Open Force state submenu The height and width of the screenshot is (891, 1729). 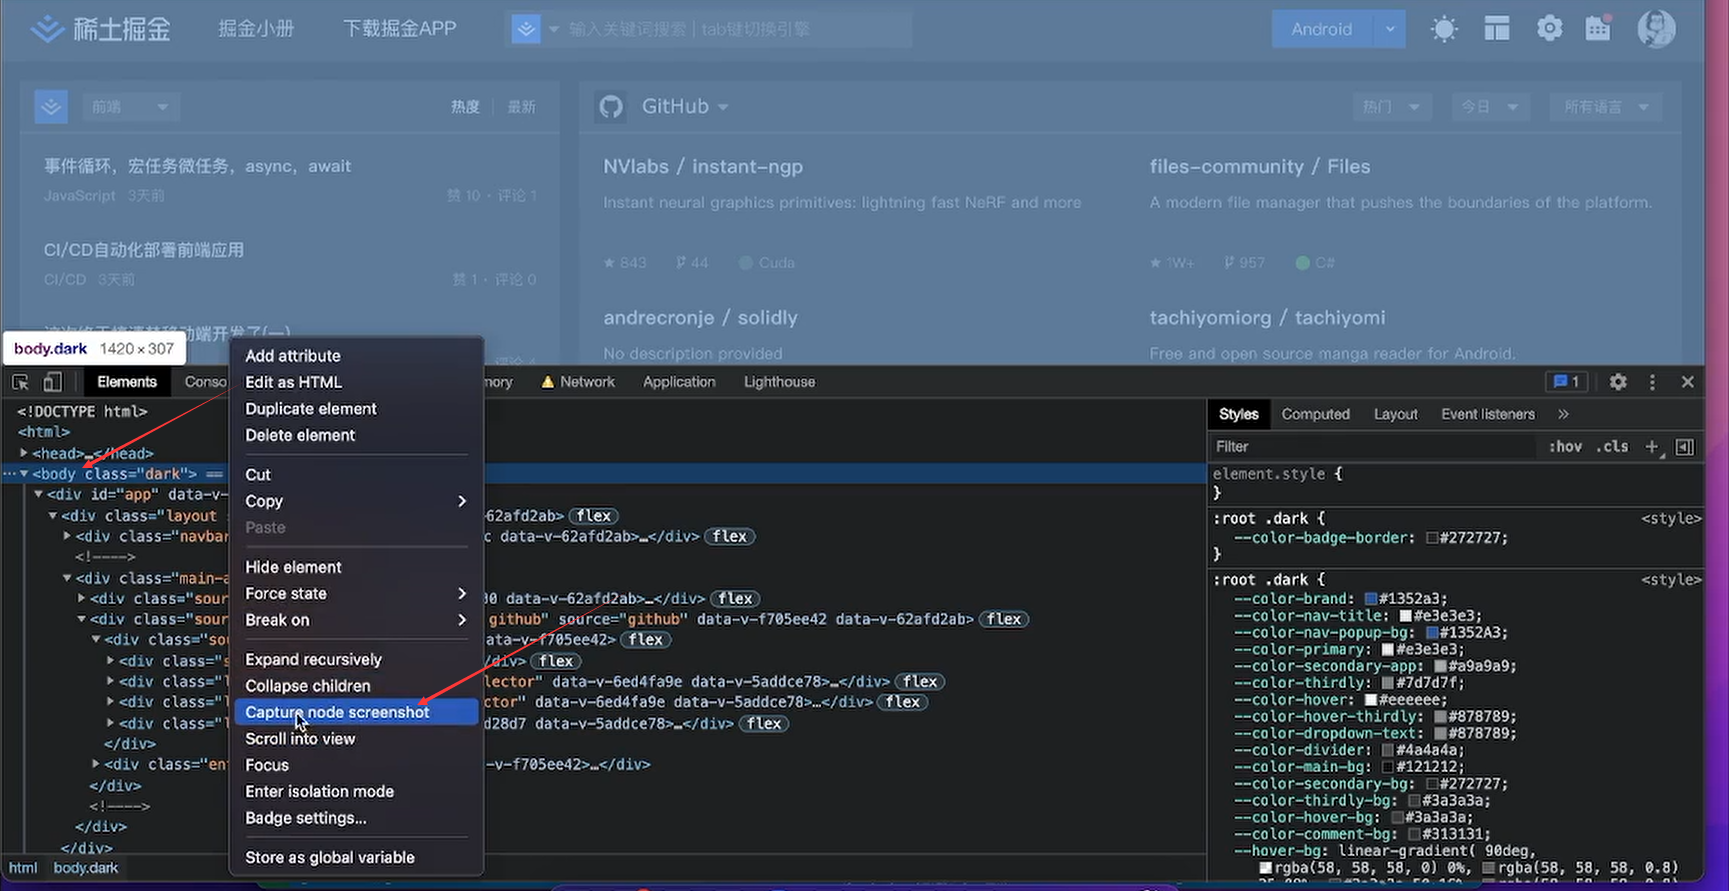point(356,593)
